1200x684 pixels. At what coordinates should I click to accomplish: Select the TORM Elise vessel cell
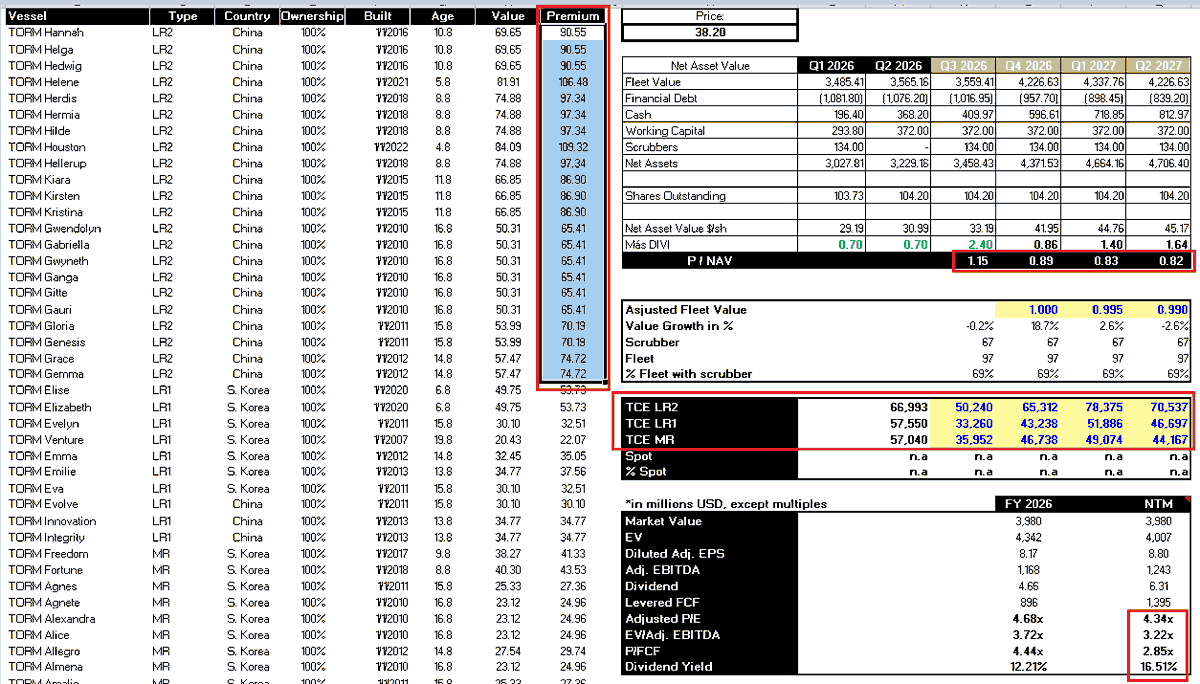tap(38, 390)
